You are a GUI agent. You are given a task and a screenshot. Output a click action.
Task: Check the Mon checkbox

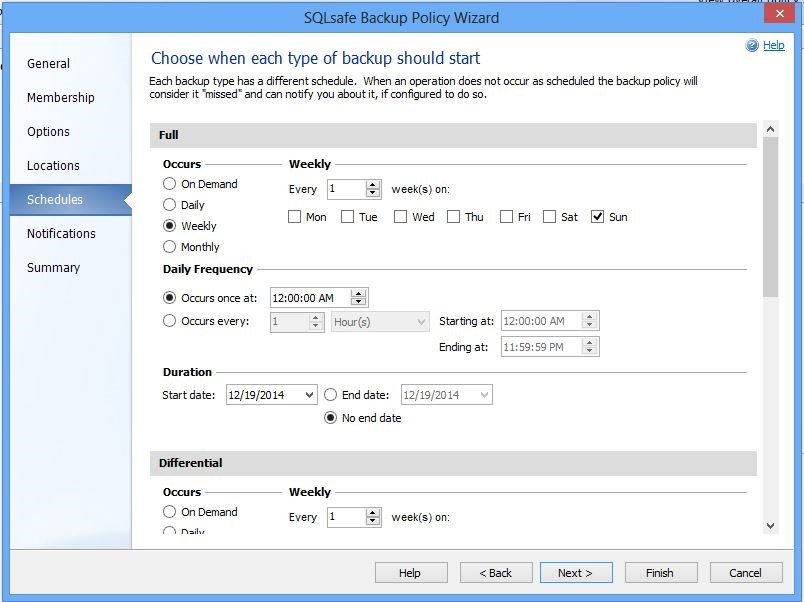pos(294,217)
